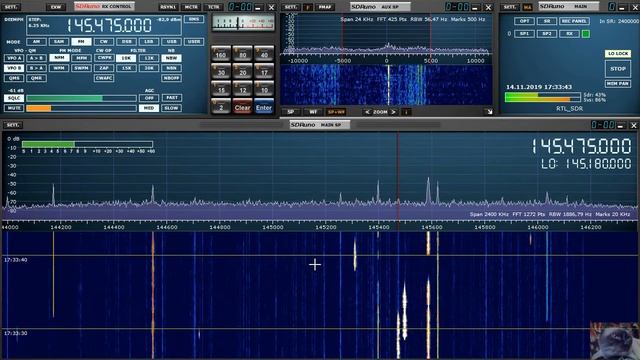This screenshot has height=360, width=640.
Task: Click the SP1 button
Action: point(524,34)
